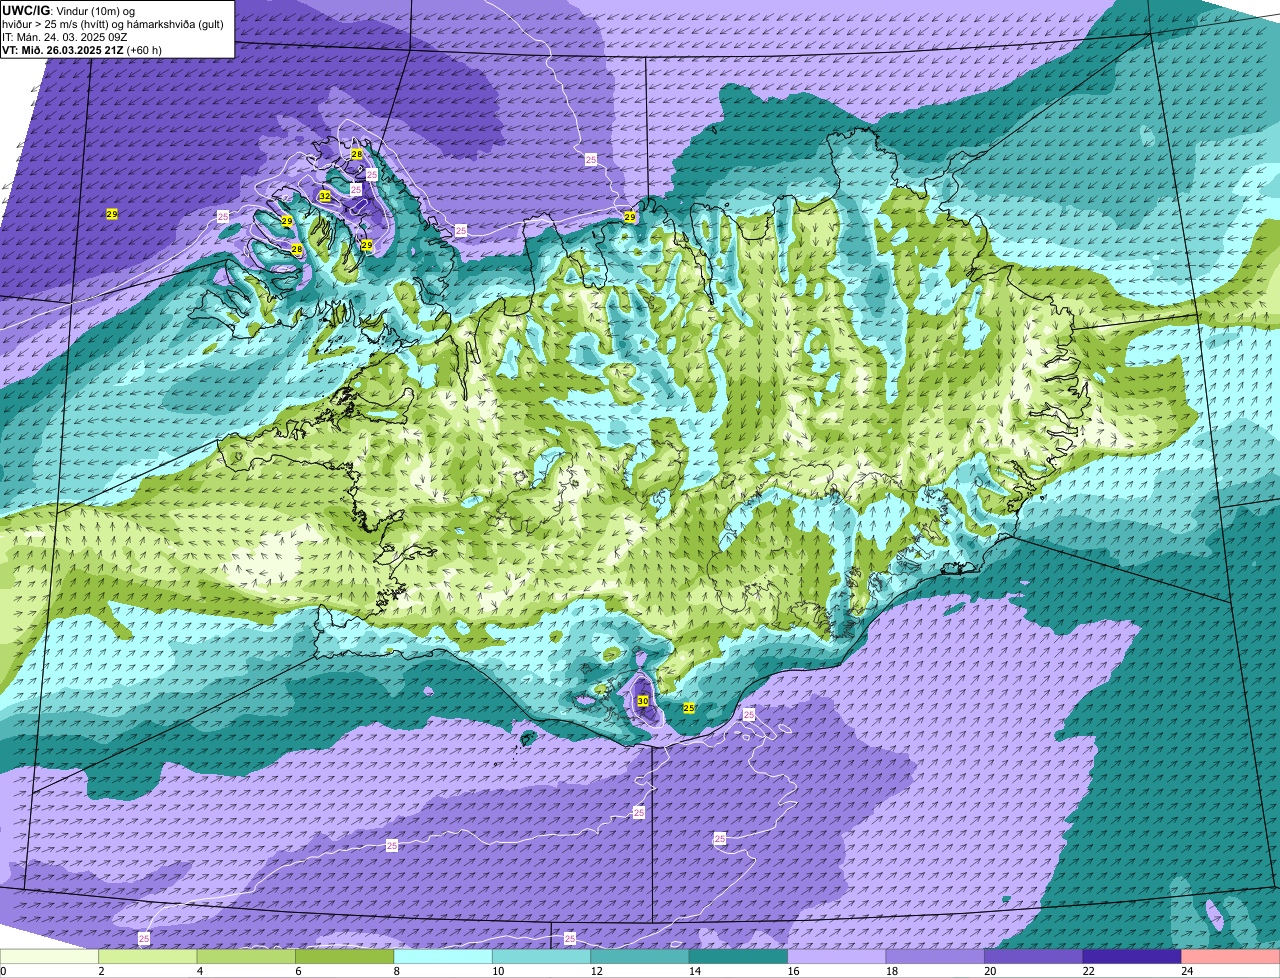
Task: Click the legend line 'hviður > 25 m/s (hvítt) og hámarkshviða (gult)'
Action: 113,24
